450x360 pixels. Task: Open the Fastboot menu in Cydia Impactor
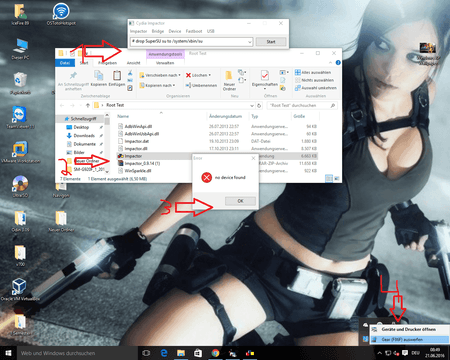(x=194, y=31)
